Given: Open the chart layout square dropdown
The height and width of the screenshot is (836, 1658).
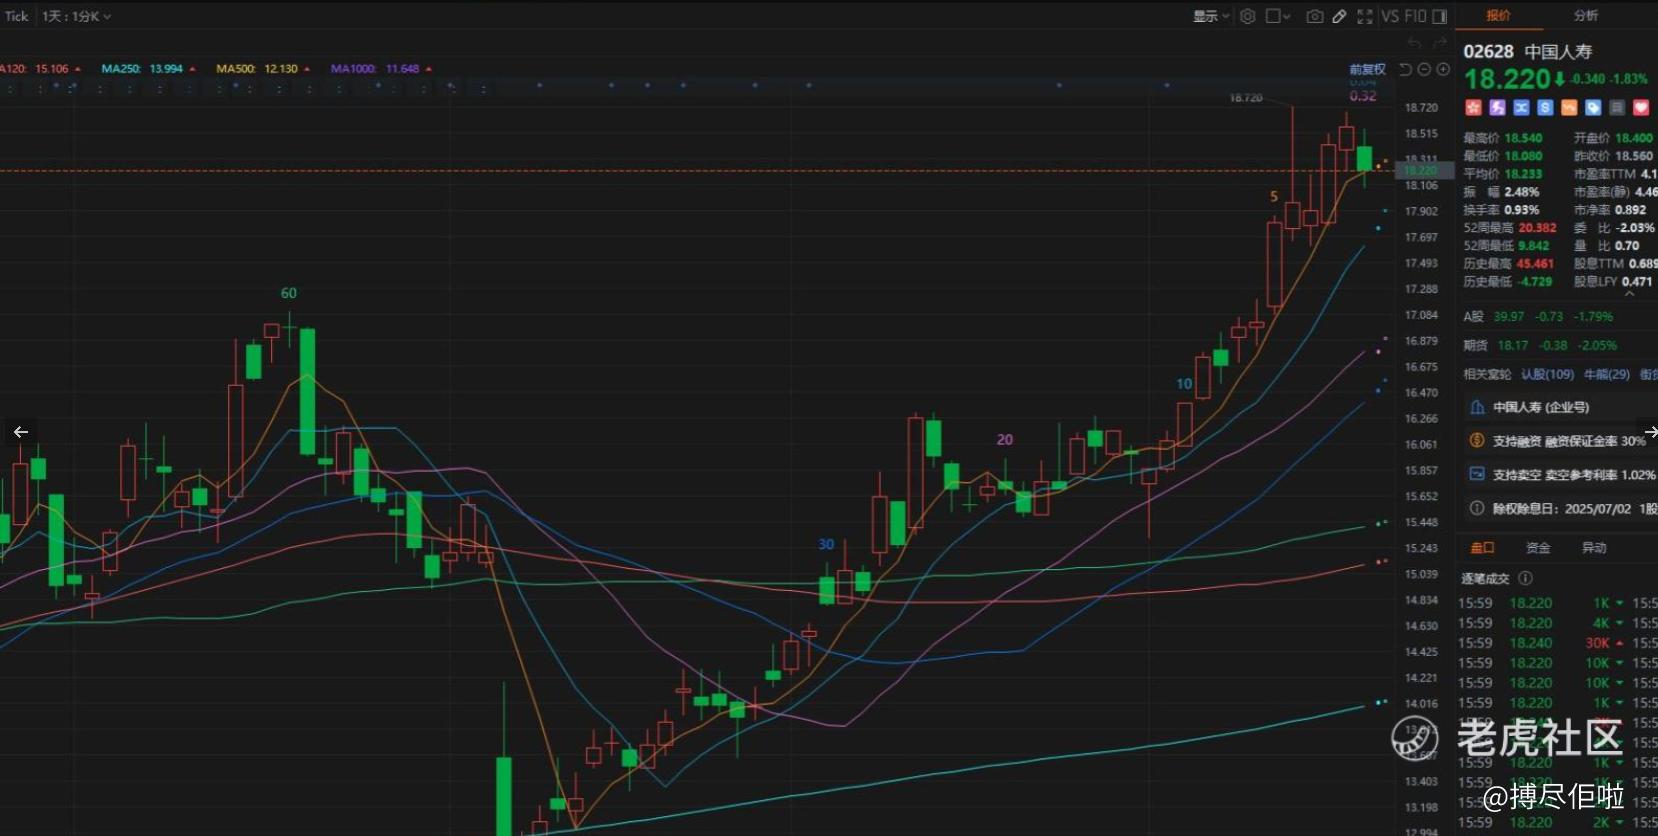Looking at the screenshot, I should [1277, 16].
